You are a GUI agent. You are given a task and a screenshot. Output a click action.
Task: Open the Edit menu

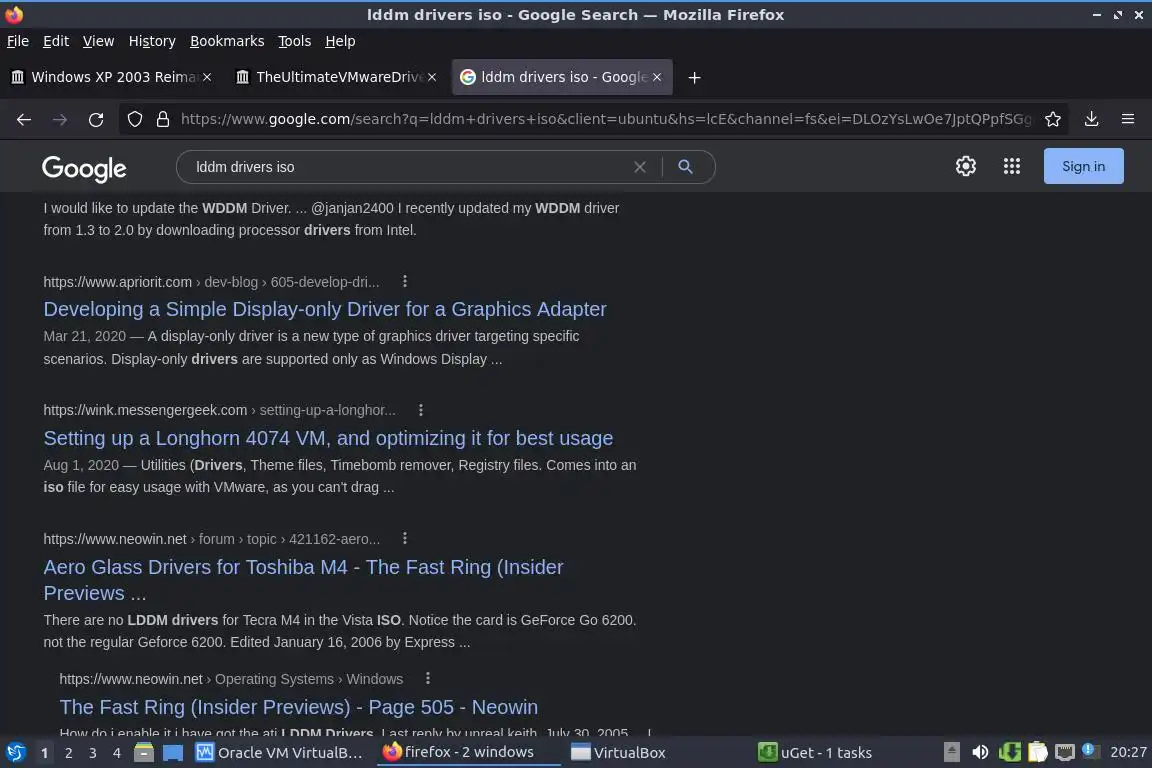[56, 41]
